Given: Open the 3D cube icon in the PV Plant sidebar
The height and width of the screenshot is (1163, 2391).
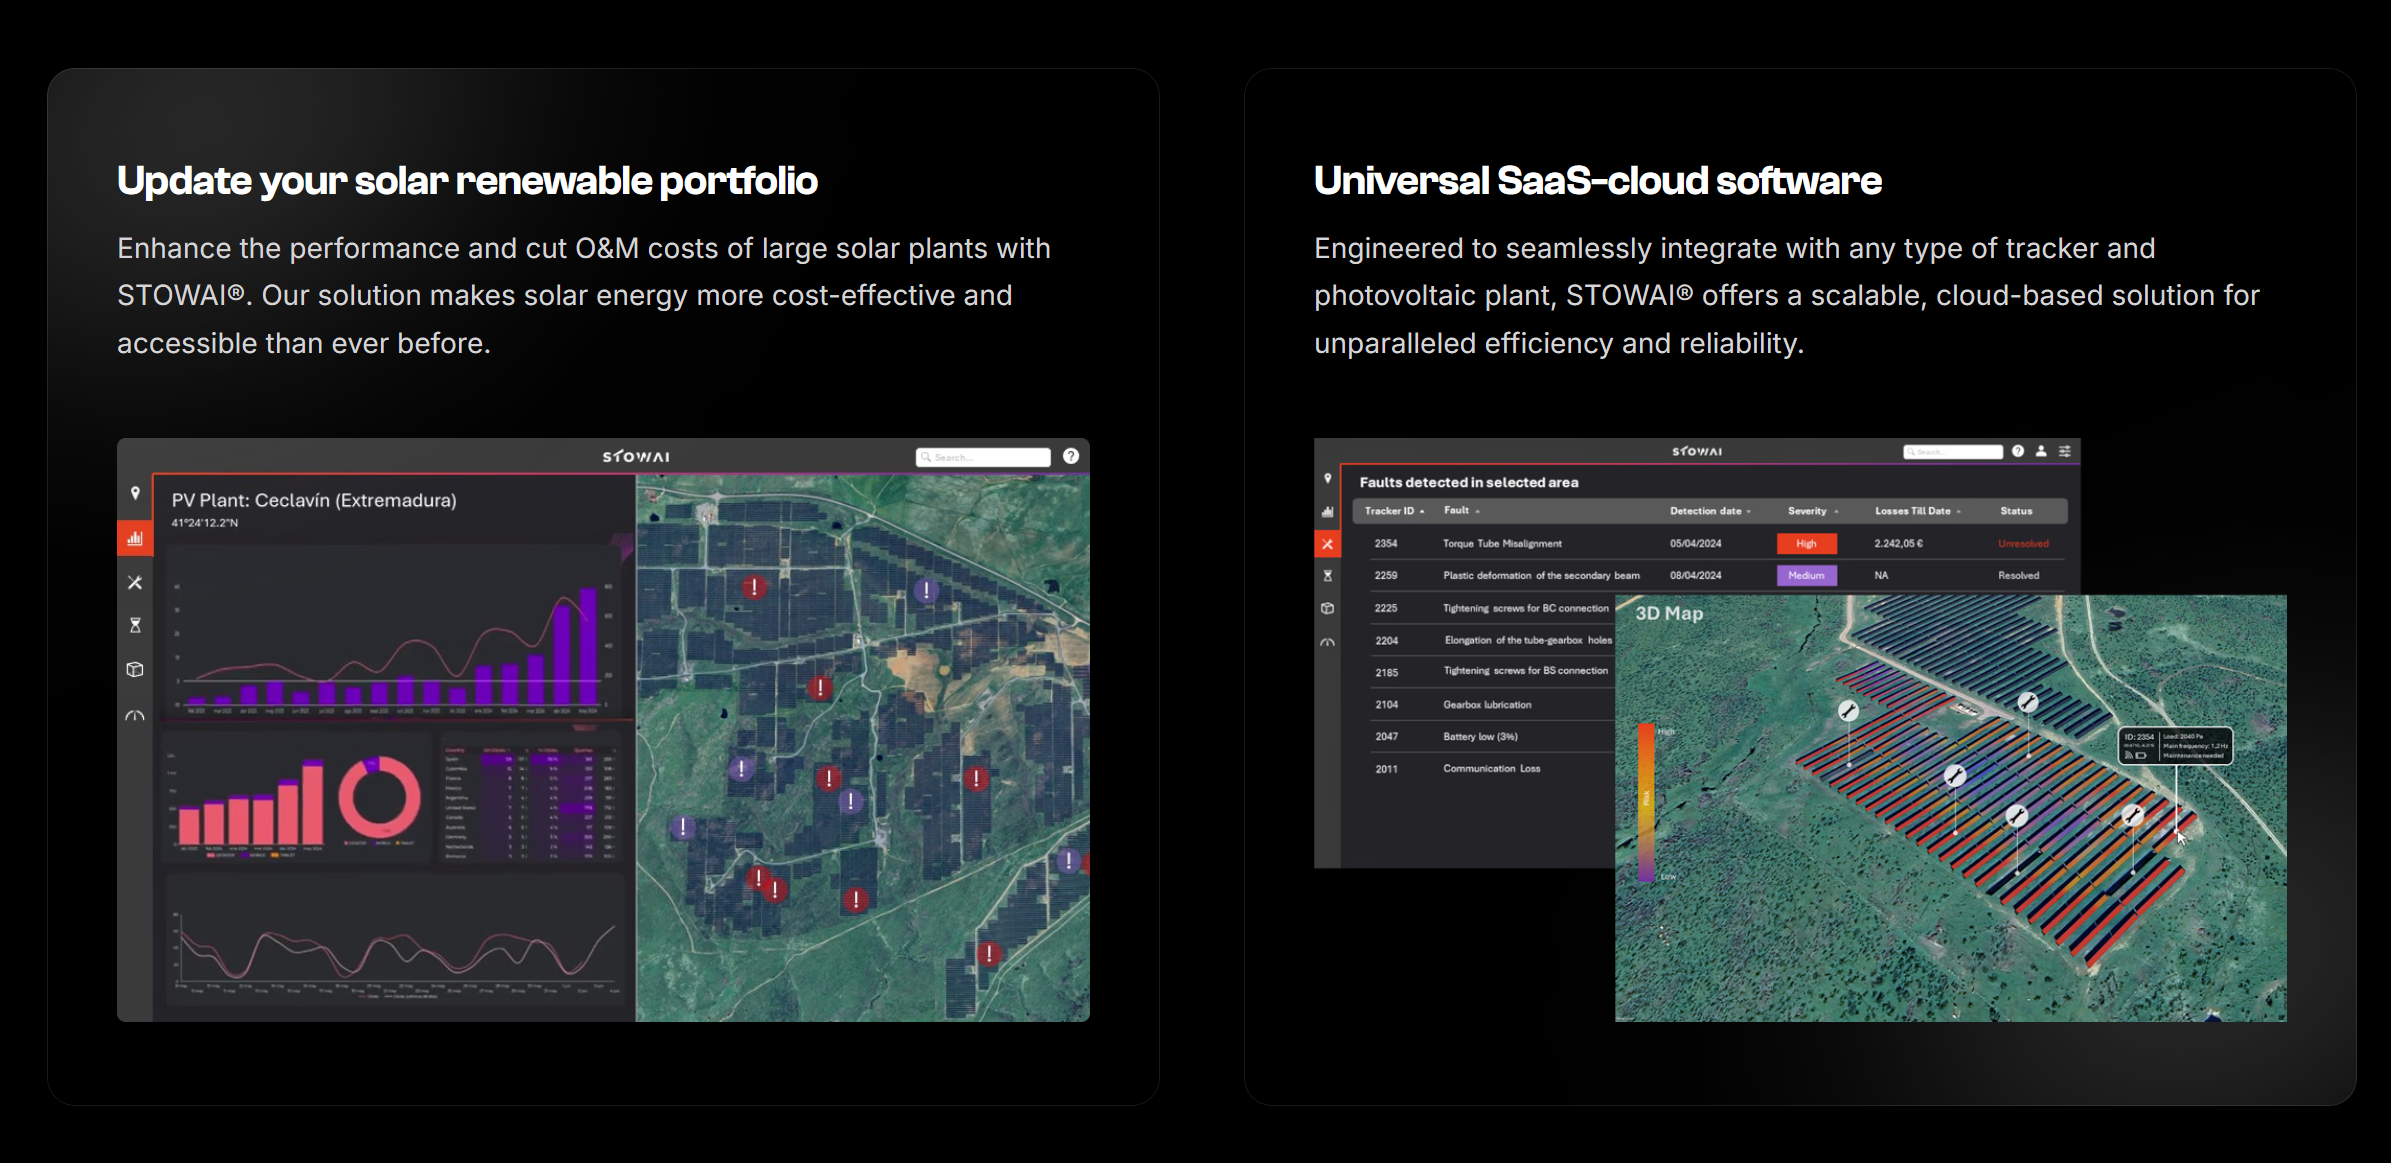Looking at the screenshot, I should pyautogui.click(x=135, y=669).
